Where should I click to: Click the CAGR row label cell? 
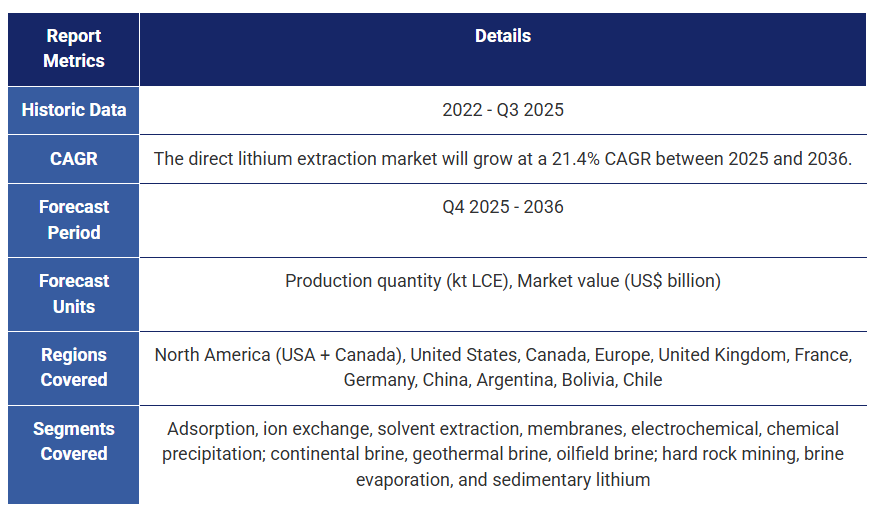(x=73, y=159)
